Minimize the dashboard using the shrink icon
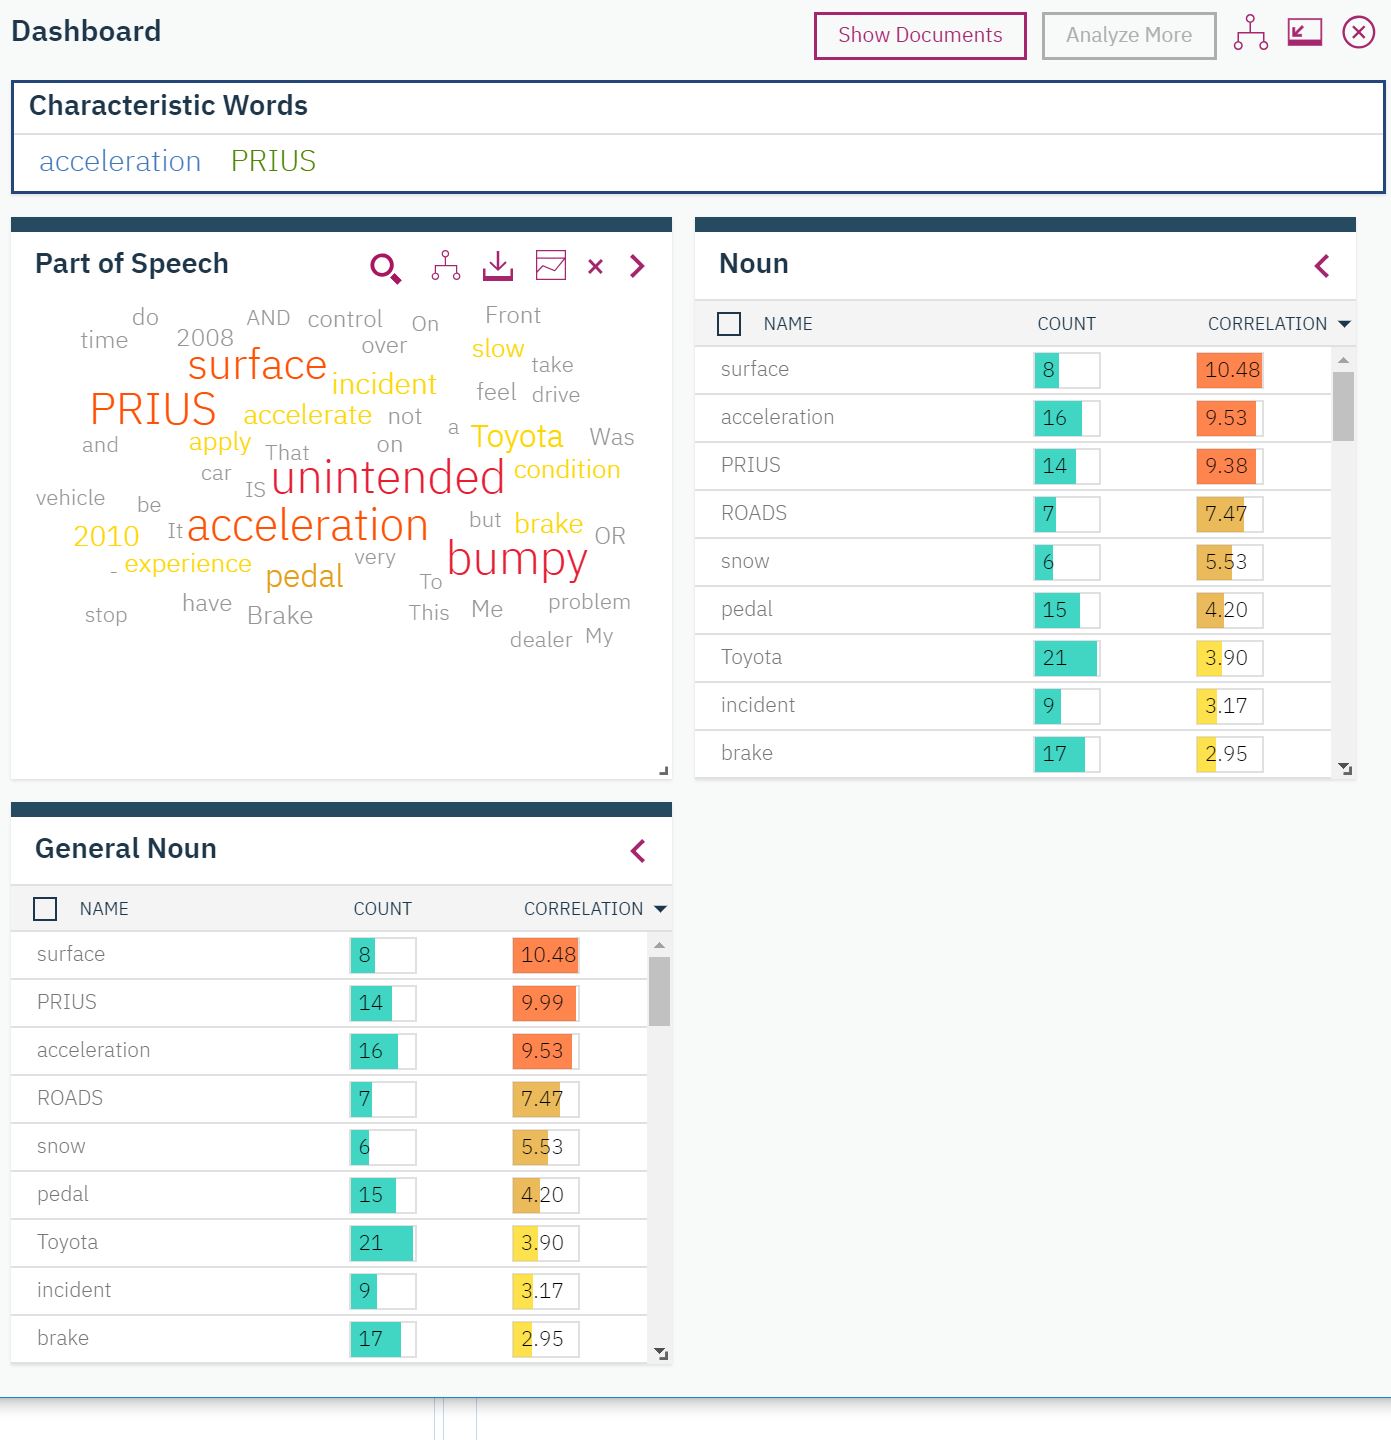Viewport: 1391px width, 1440px height. click(1303, 33)
